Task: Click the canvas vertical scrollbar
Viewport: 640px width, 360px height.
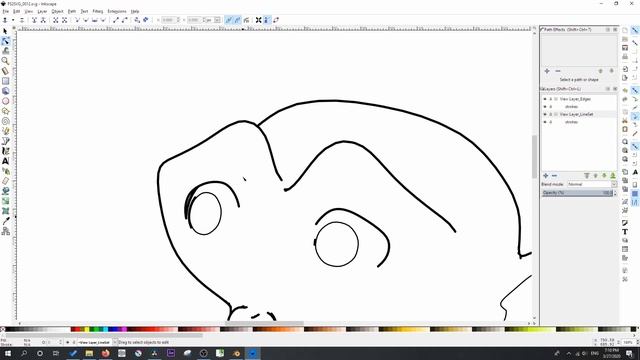Action: [x=534, y=157]
